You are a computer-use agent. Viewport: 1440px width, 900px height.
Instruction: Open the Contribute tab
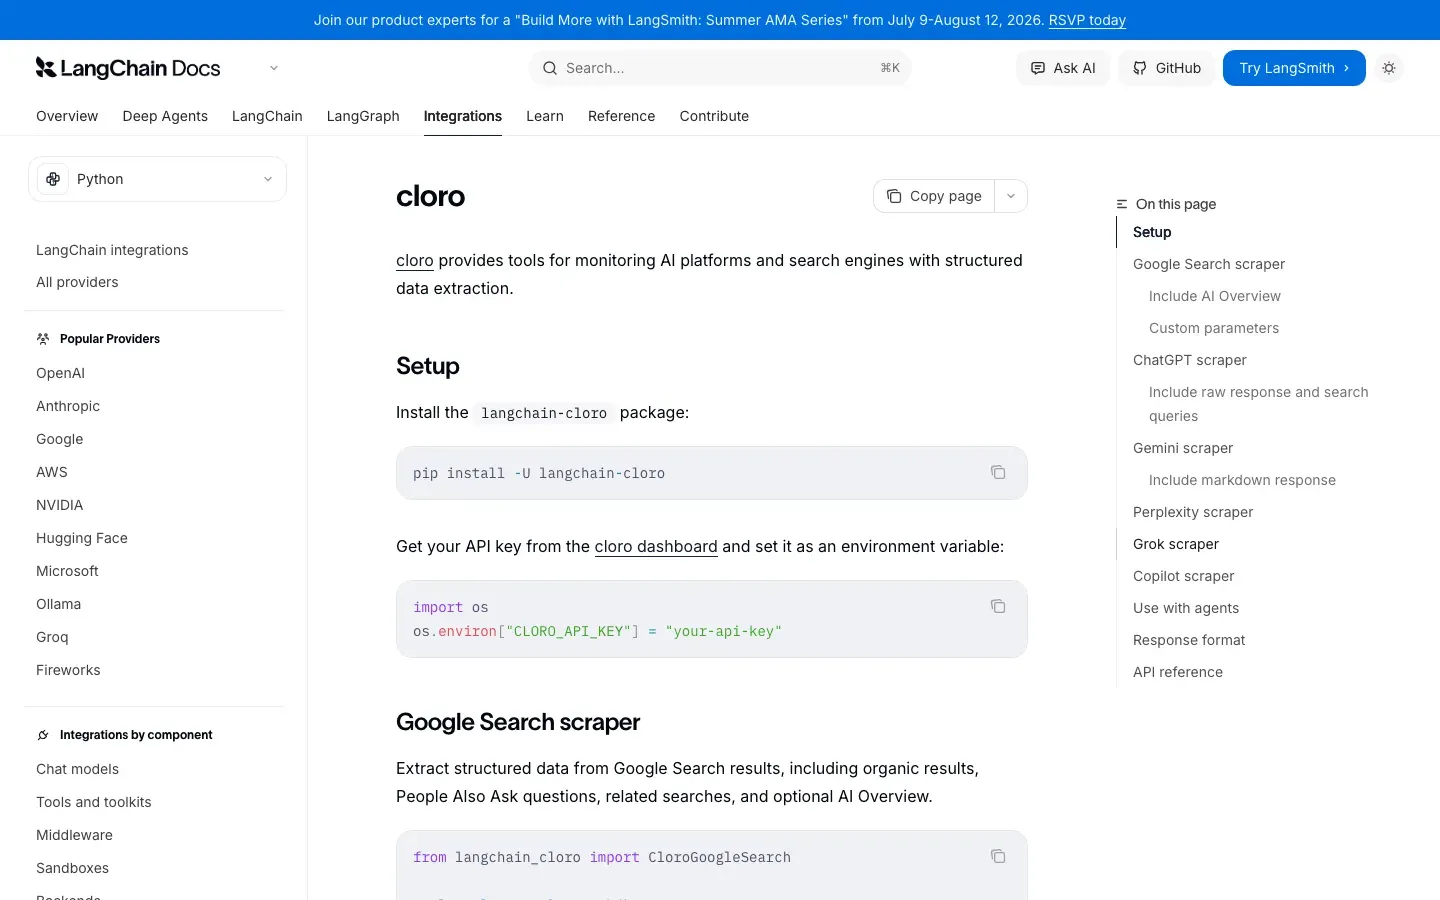pos(714,116)
